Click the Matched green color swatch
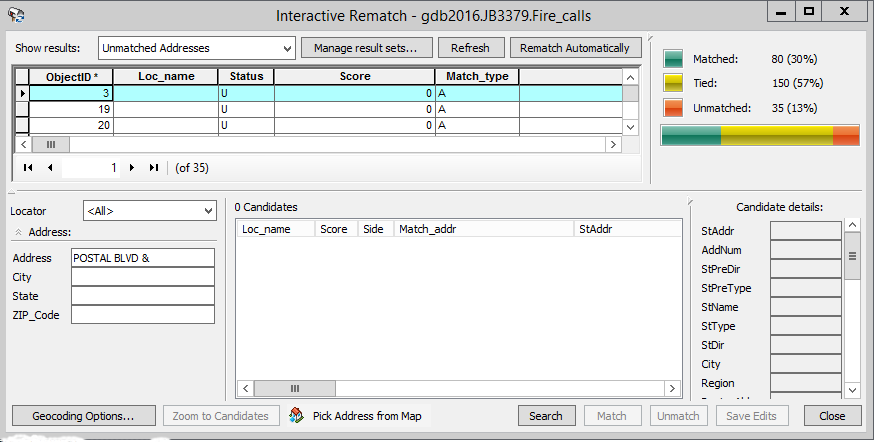 (673, 59)
